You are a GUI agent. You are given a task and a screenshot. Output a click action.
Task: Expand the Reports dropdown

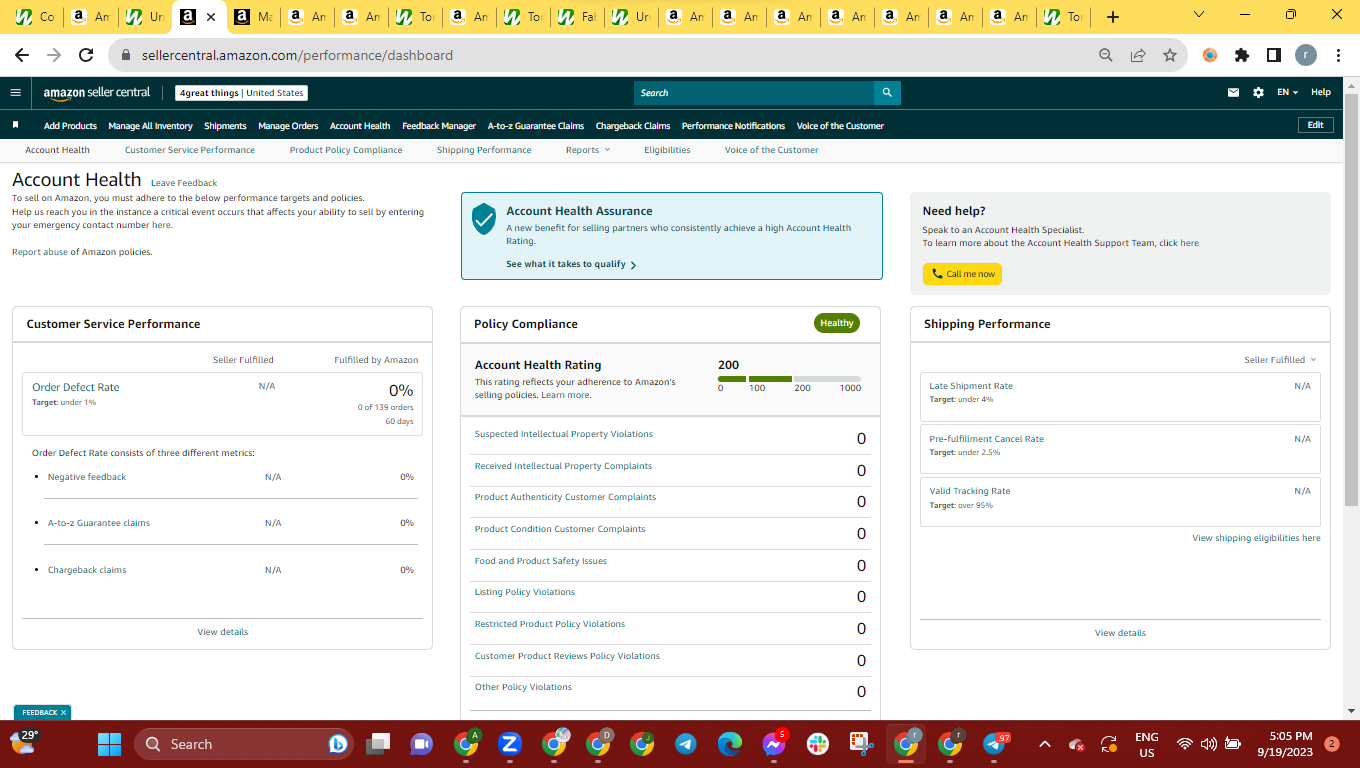pyautogui.click(x=587, y=150)
